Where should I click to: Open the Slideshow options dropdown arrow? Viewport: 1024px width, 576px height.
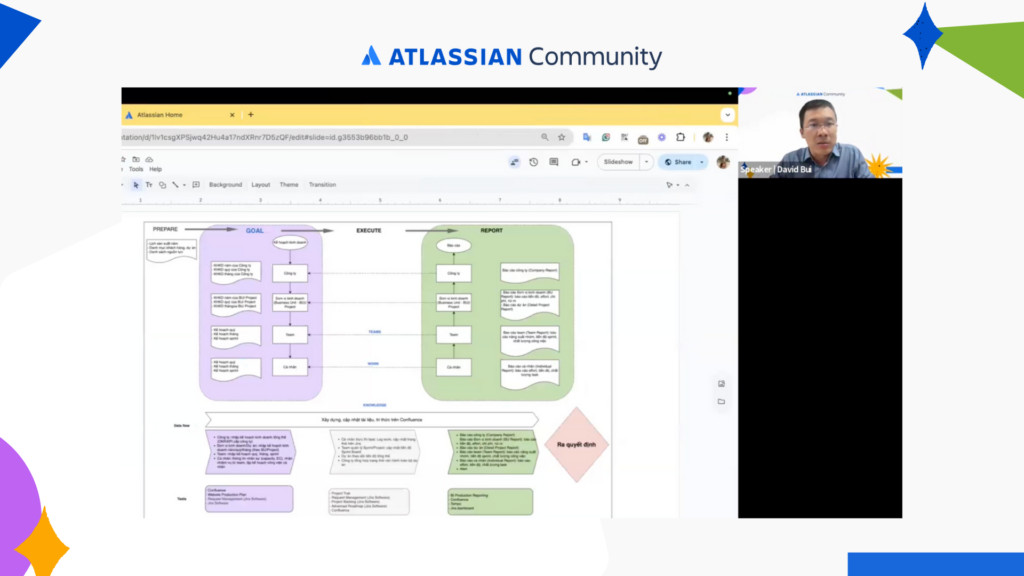click(647, 162)
